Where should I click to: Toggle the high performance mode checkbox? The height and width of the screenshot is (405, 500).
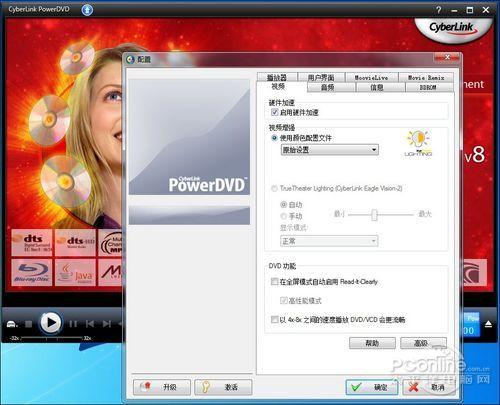click(x=284, y=301)
